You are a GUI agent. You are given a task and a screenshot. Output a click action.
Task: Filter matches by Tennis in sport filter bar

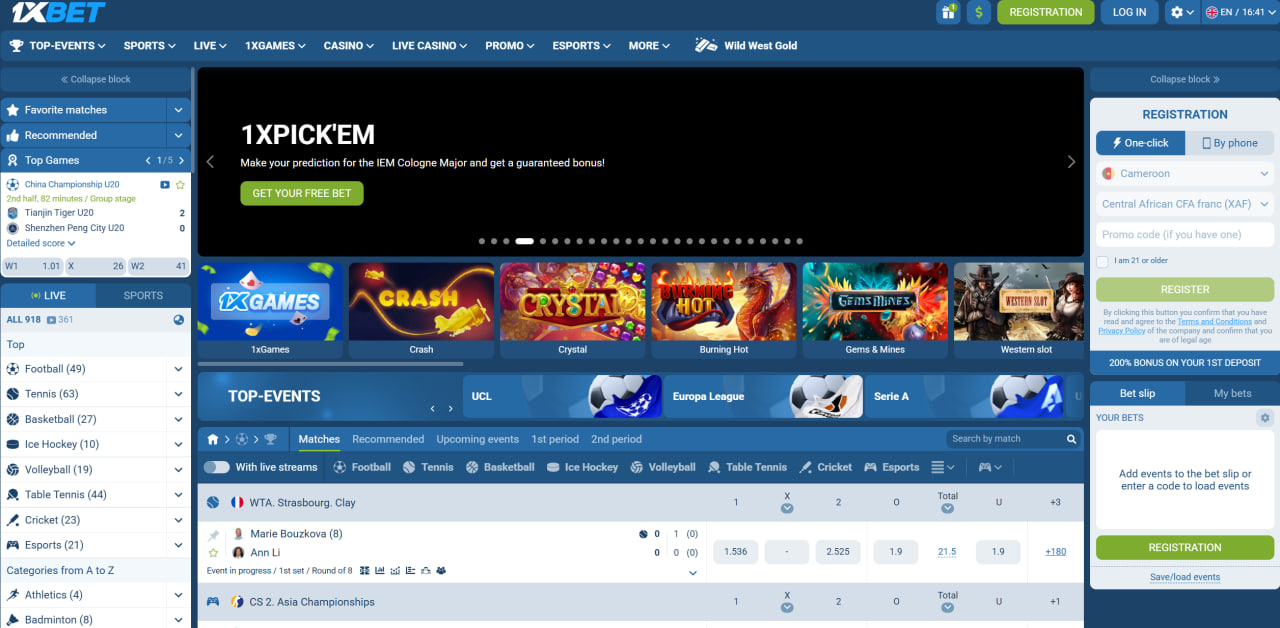coord(428,467)
